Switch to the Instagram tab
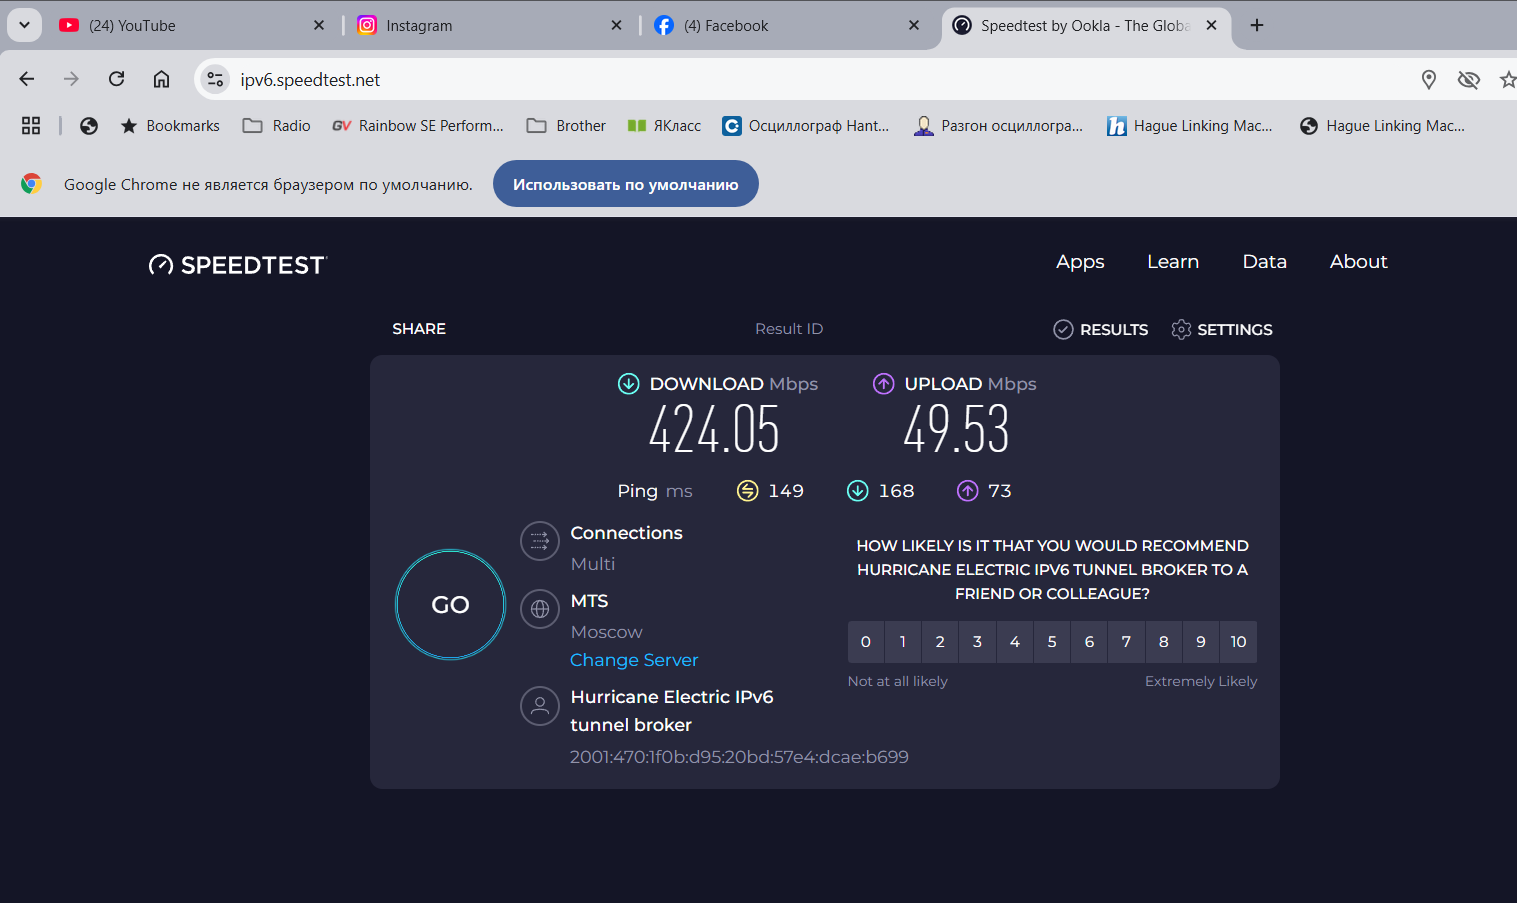 click(491, 26)
